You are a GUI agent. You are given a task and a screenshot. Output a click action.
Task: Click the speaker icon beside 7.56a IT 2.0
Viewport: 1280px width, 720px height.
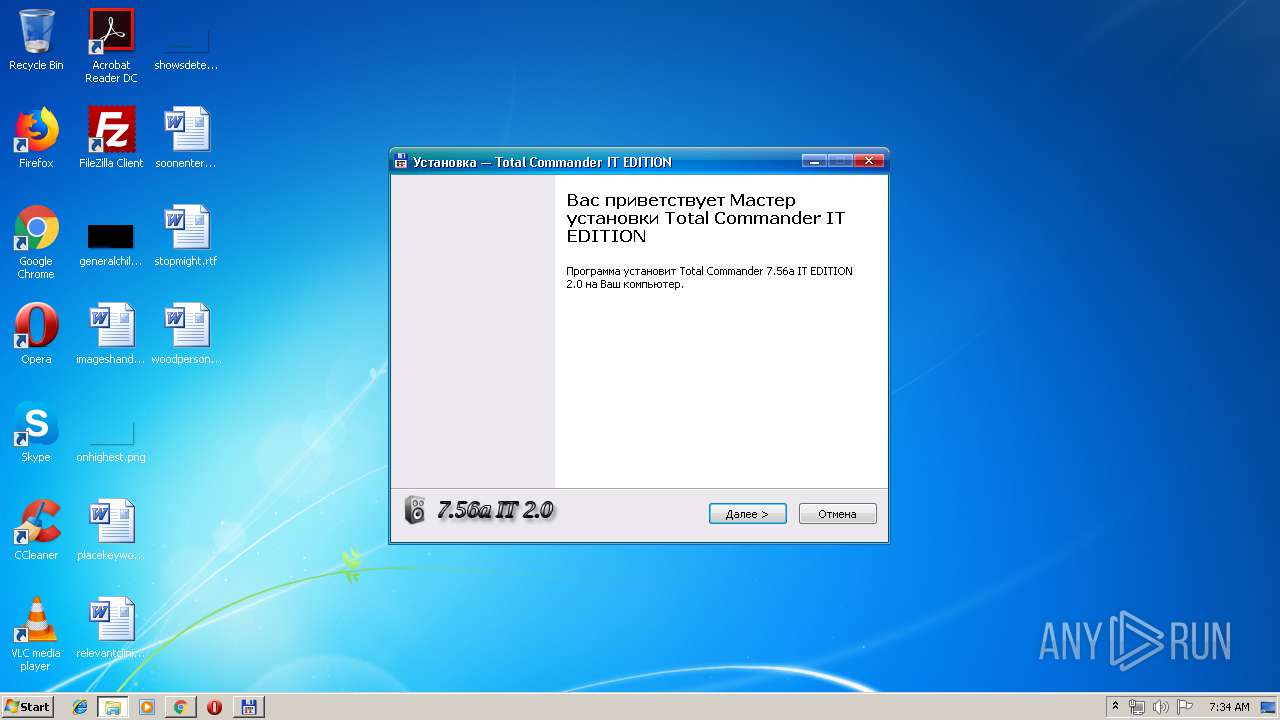(415, 510)
